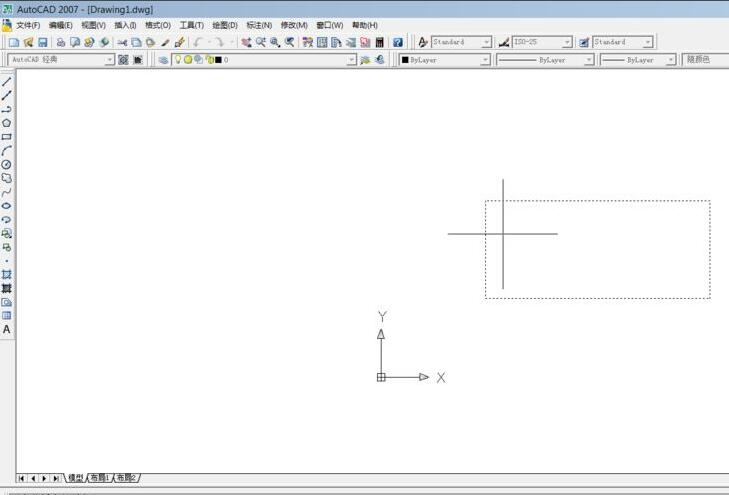Click the Open file icon
The width and height of the screenshot is (729, 495).
pos(28,42)
